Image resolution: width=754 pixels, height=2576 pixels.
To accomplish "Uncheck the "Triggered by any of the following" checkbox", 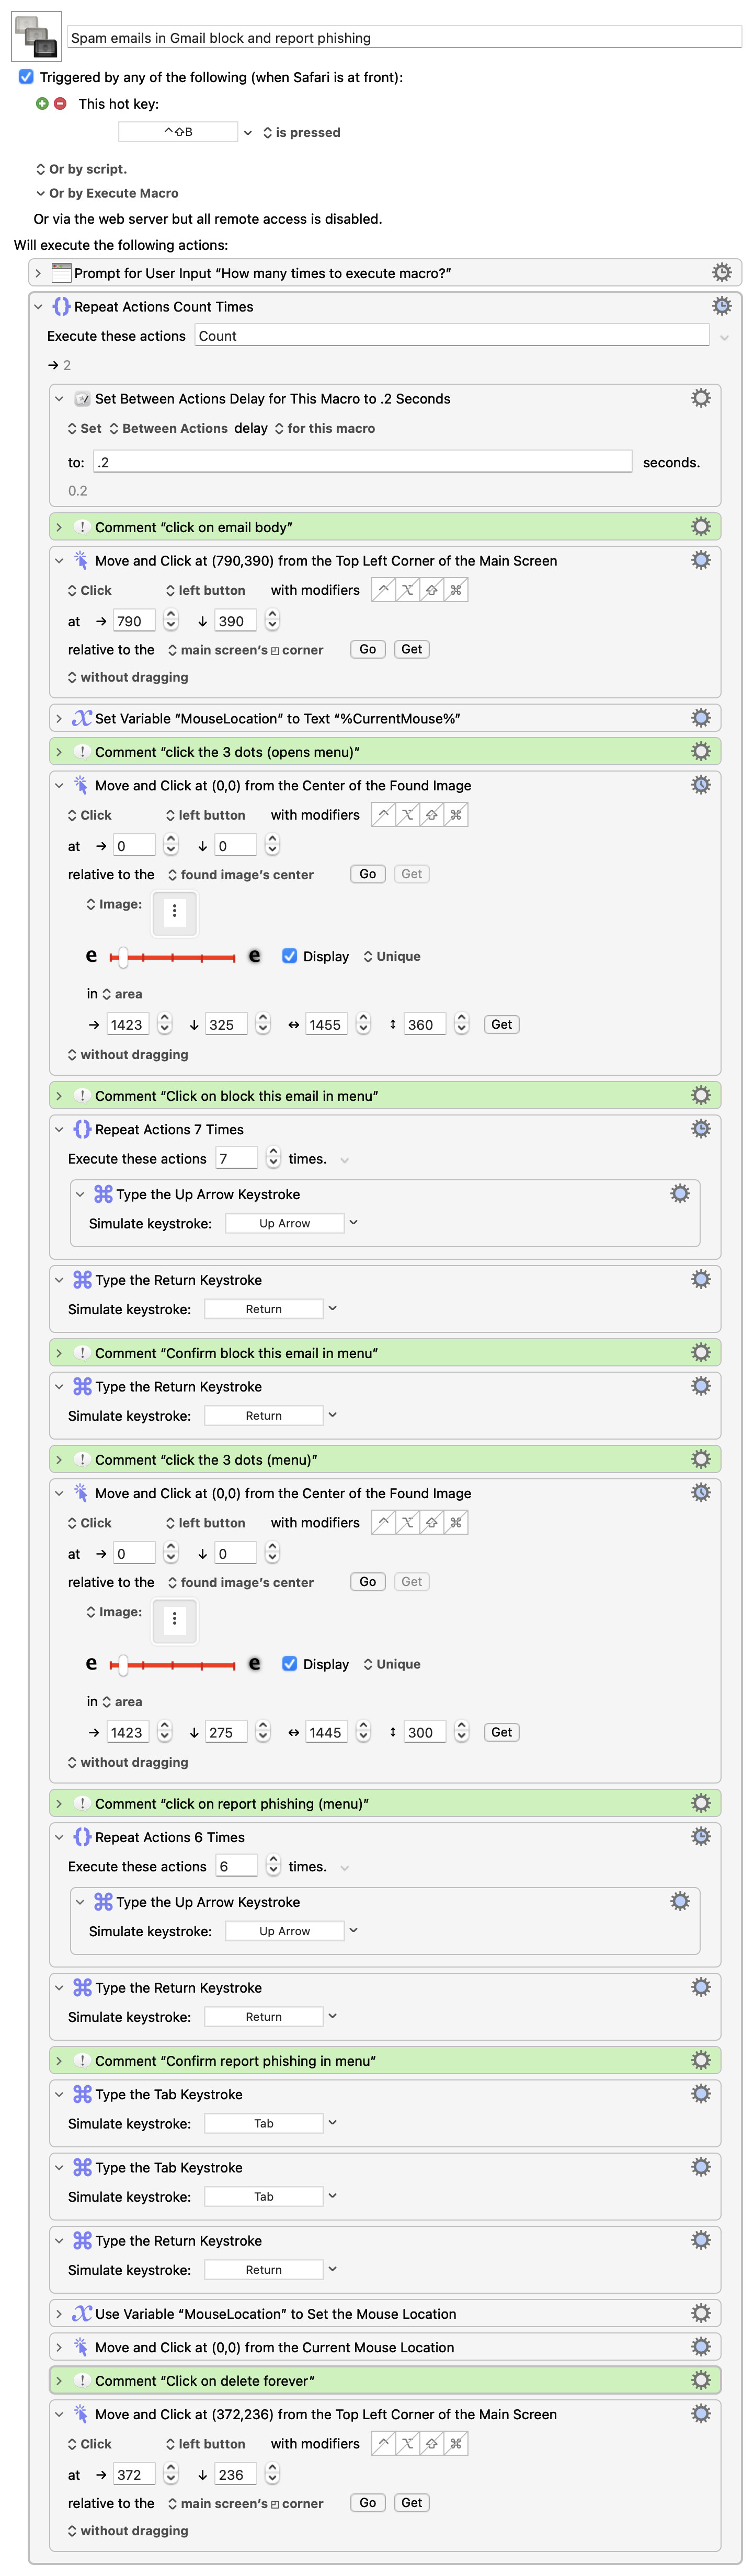I will tap(26, 77).
